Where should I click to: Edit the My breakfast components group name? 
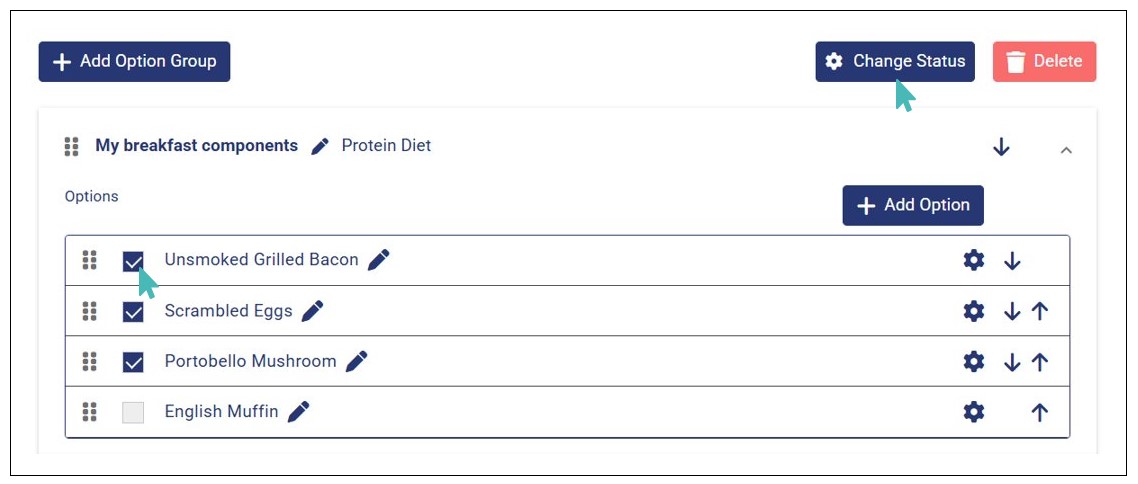[x=320, y=146]
